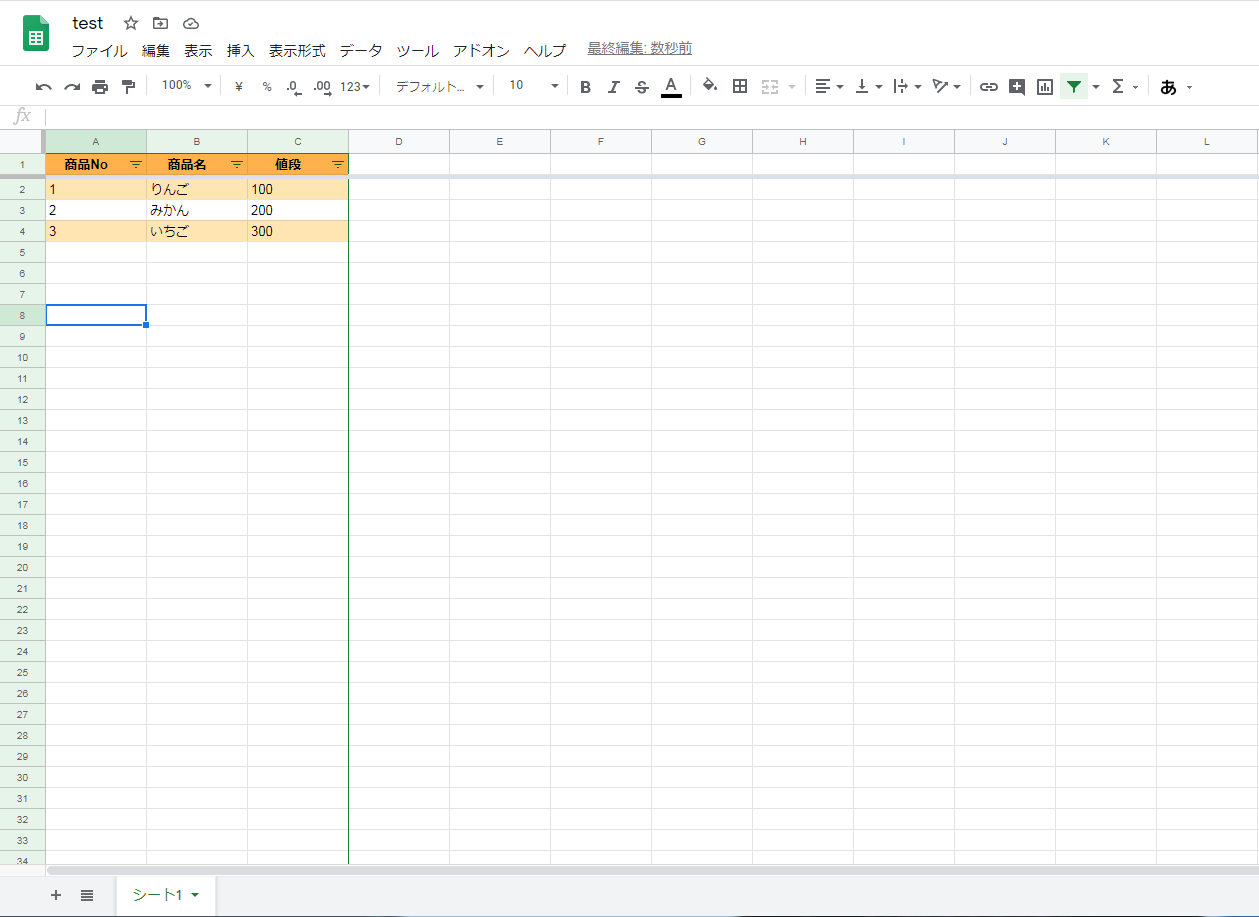Viewport: 1259px width, 917px height.
Task: Toggle strikethrough formatting
Action: [641, 86]
